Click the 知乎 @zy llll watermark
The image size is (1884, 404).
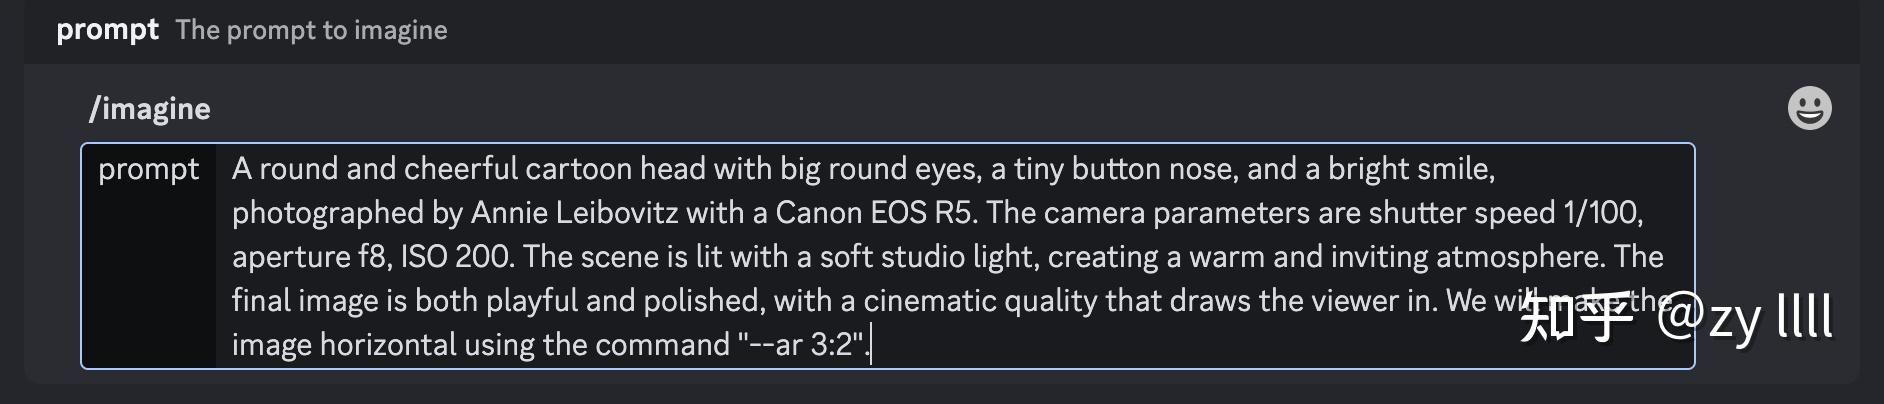pos(1676,318)
